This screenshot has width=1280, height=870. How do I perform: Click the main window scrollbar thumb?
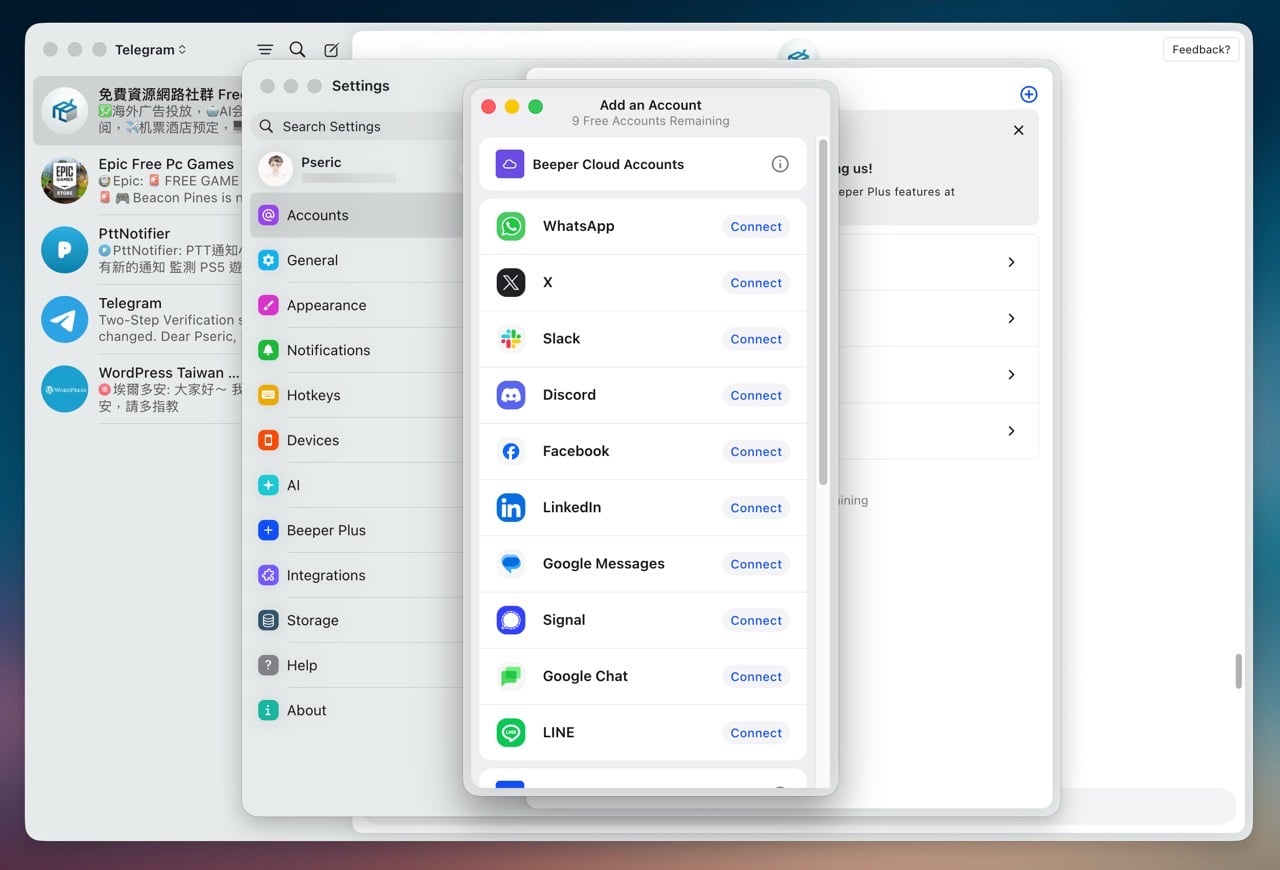click(1238, 672)
